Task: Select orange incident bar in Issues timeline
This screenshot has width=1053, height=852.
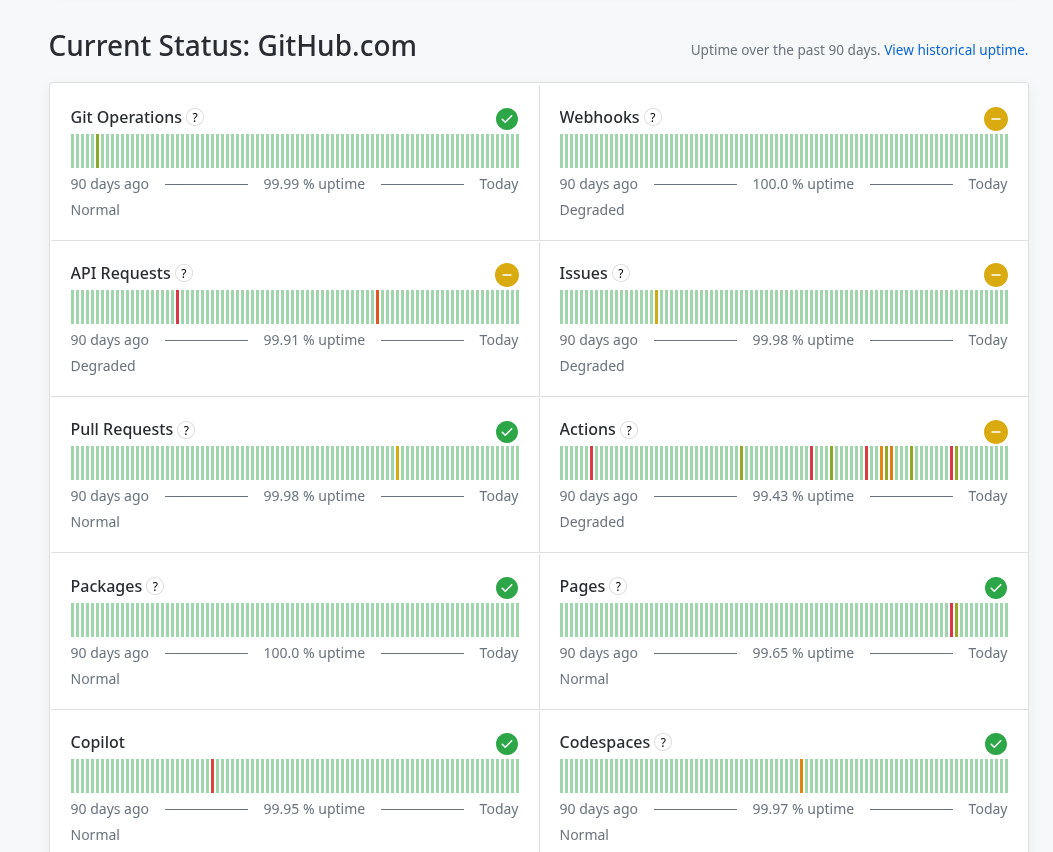Action: (x=656, y=307)
